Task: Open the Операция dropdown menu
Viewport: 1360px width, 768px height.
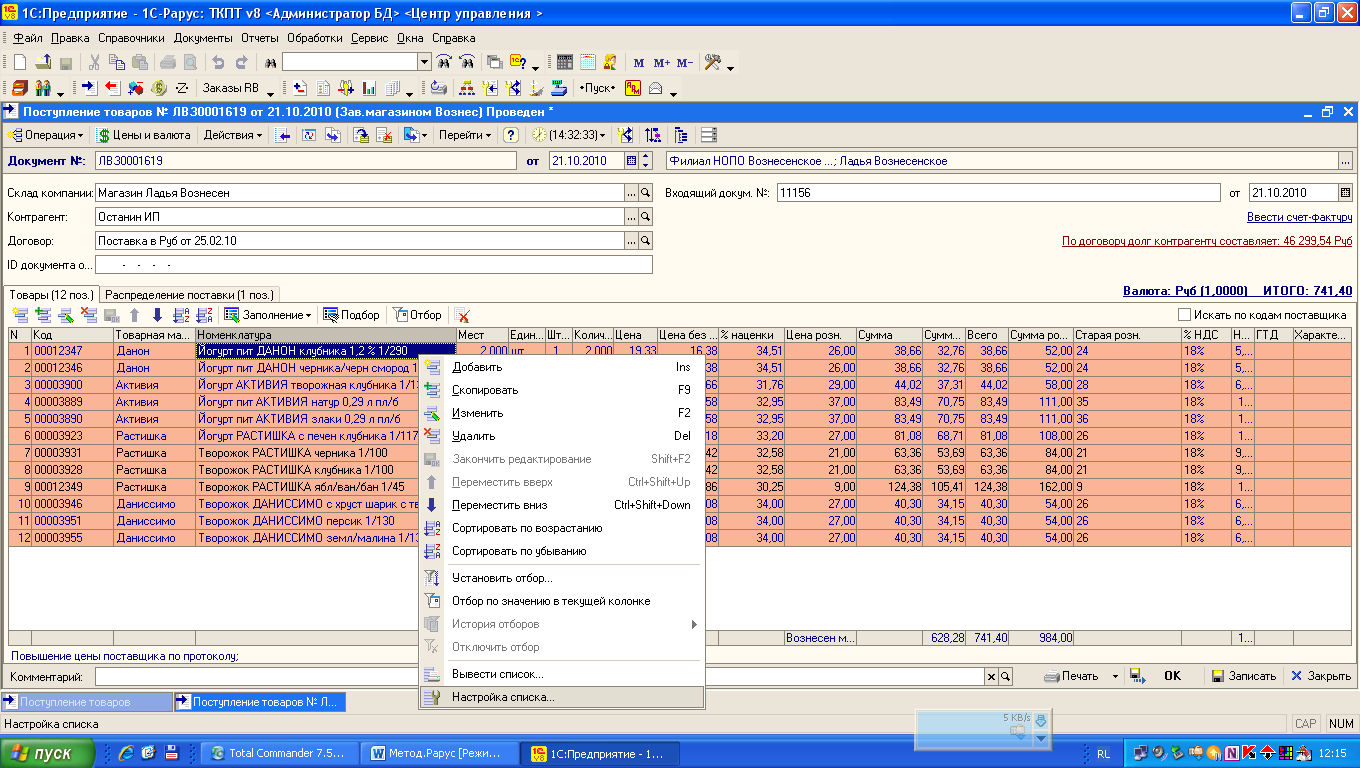Action: coord(46,135)
